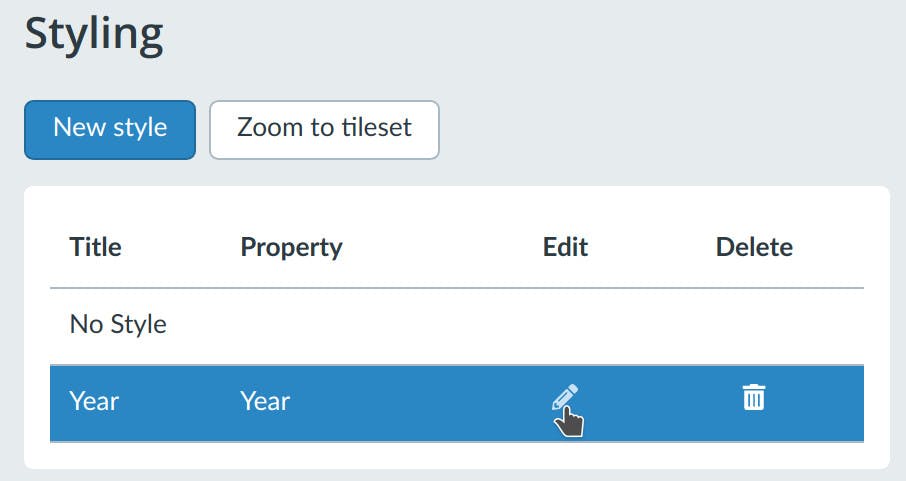
Task: Select the Year title in highlighted row
Action: tap(94, 401)
